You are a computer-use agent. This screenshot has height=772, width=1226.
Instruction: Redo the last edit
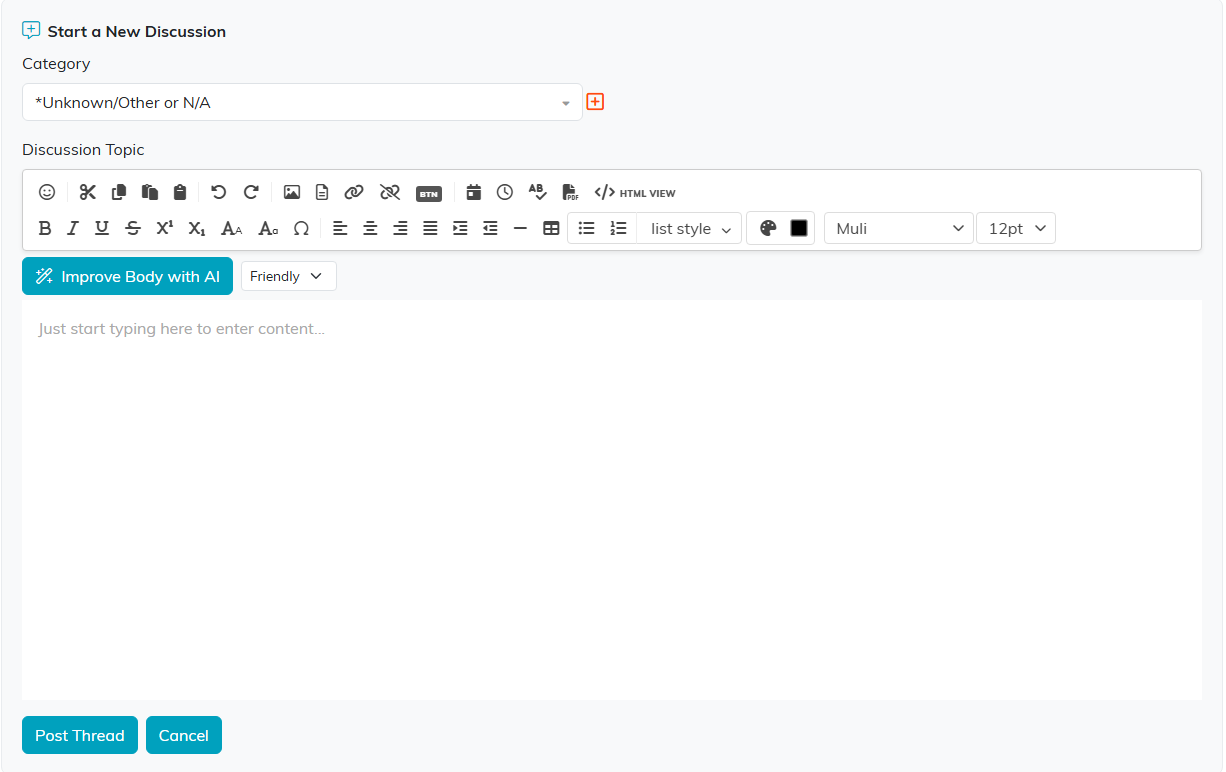(251, 192)
